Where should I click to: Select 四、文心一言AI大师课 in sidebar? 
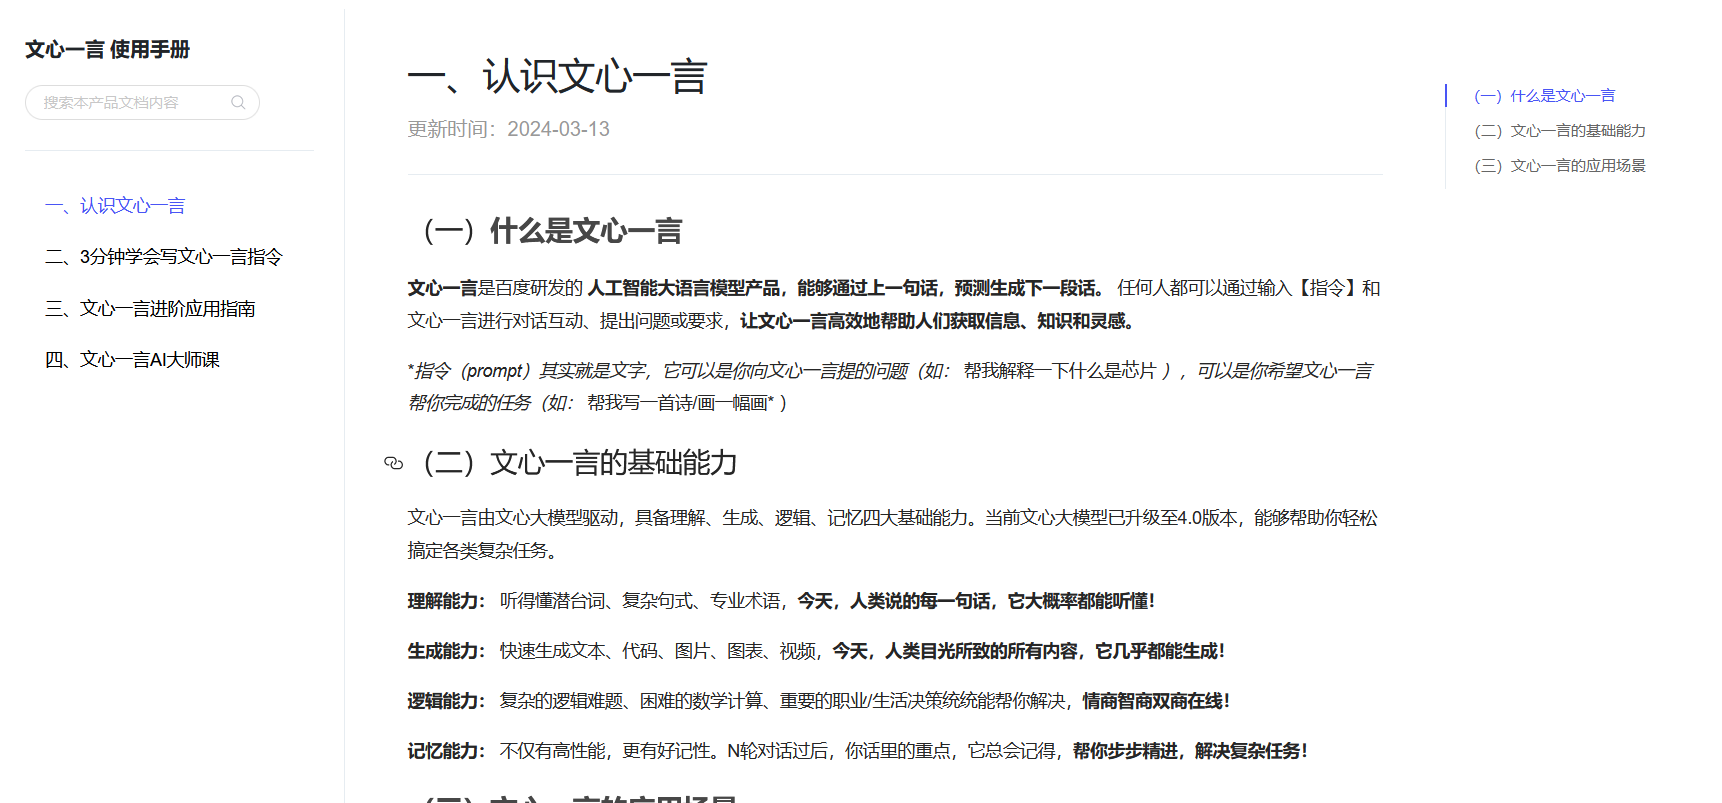132,360
